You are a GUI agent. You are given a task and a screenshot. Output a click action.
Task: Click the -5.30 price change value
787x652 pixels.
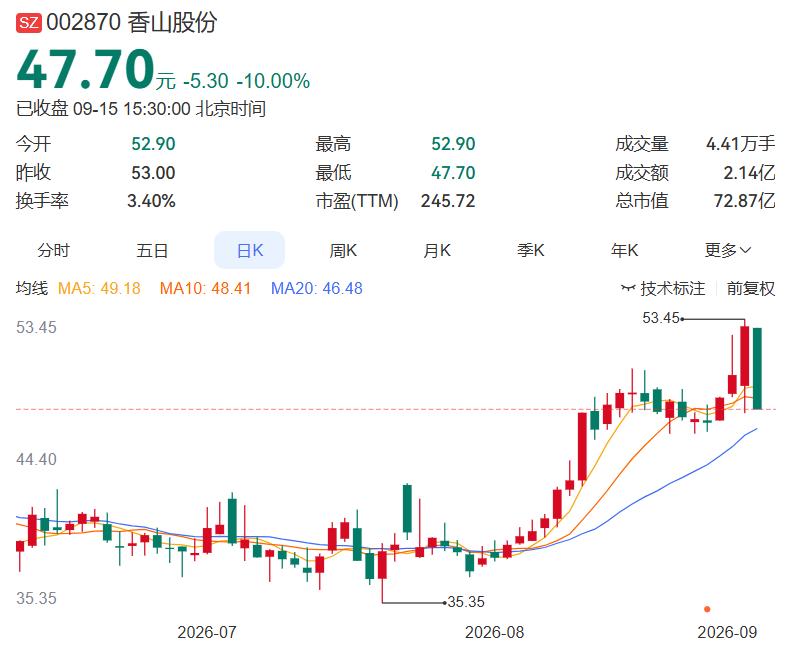[x=206, y=81]
